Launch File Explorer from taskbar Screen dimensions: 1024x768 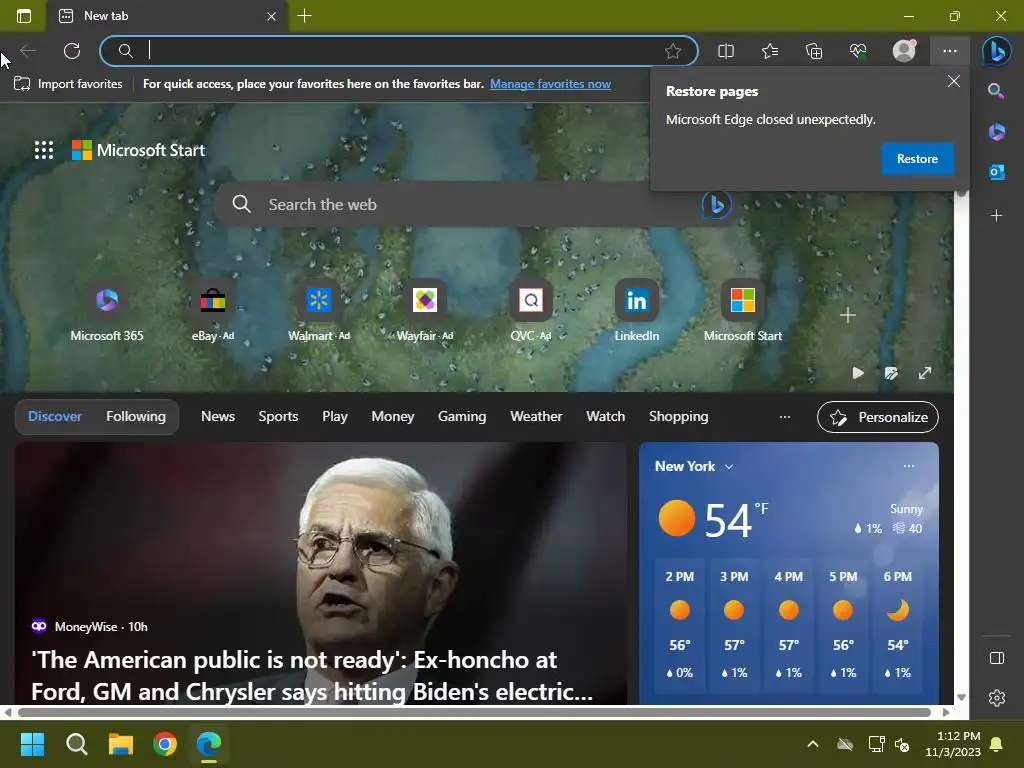click(x=121, y=744)
